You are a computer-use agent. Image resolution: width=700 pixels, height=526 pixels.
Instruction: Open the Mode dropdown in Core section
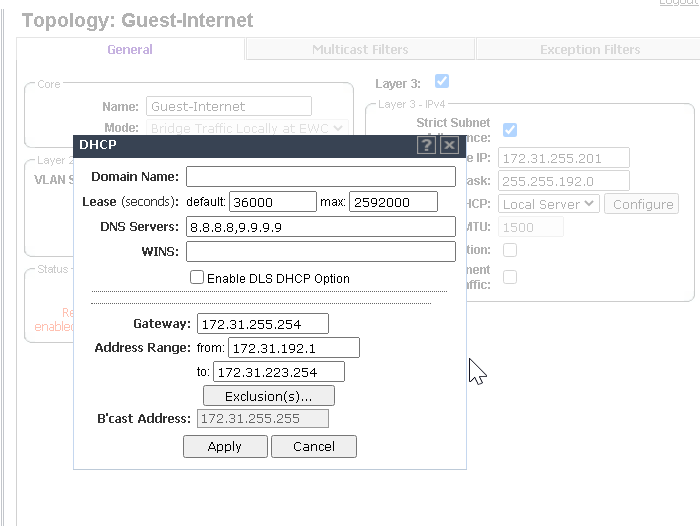(x=247, y=128)
